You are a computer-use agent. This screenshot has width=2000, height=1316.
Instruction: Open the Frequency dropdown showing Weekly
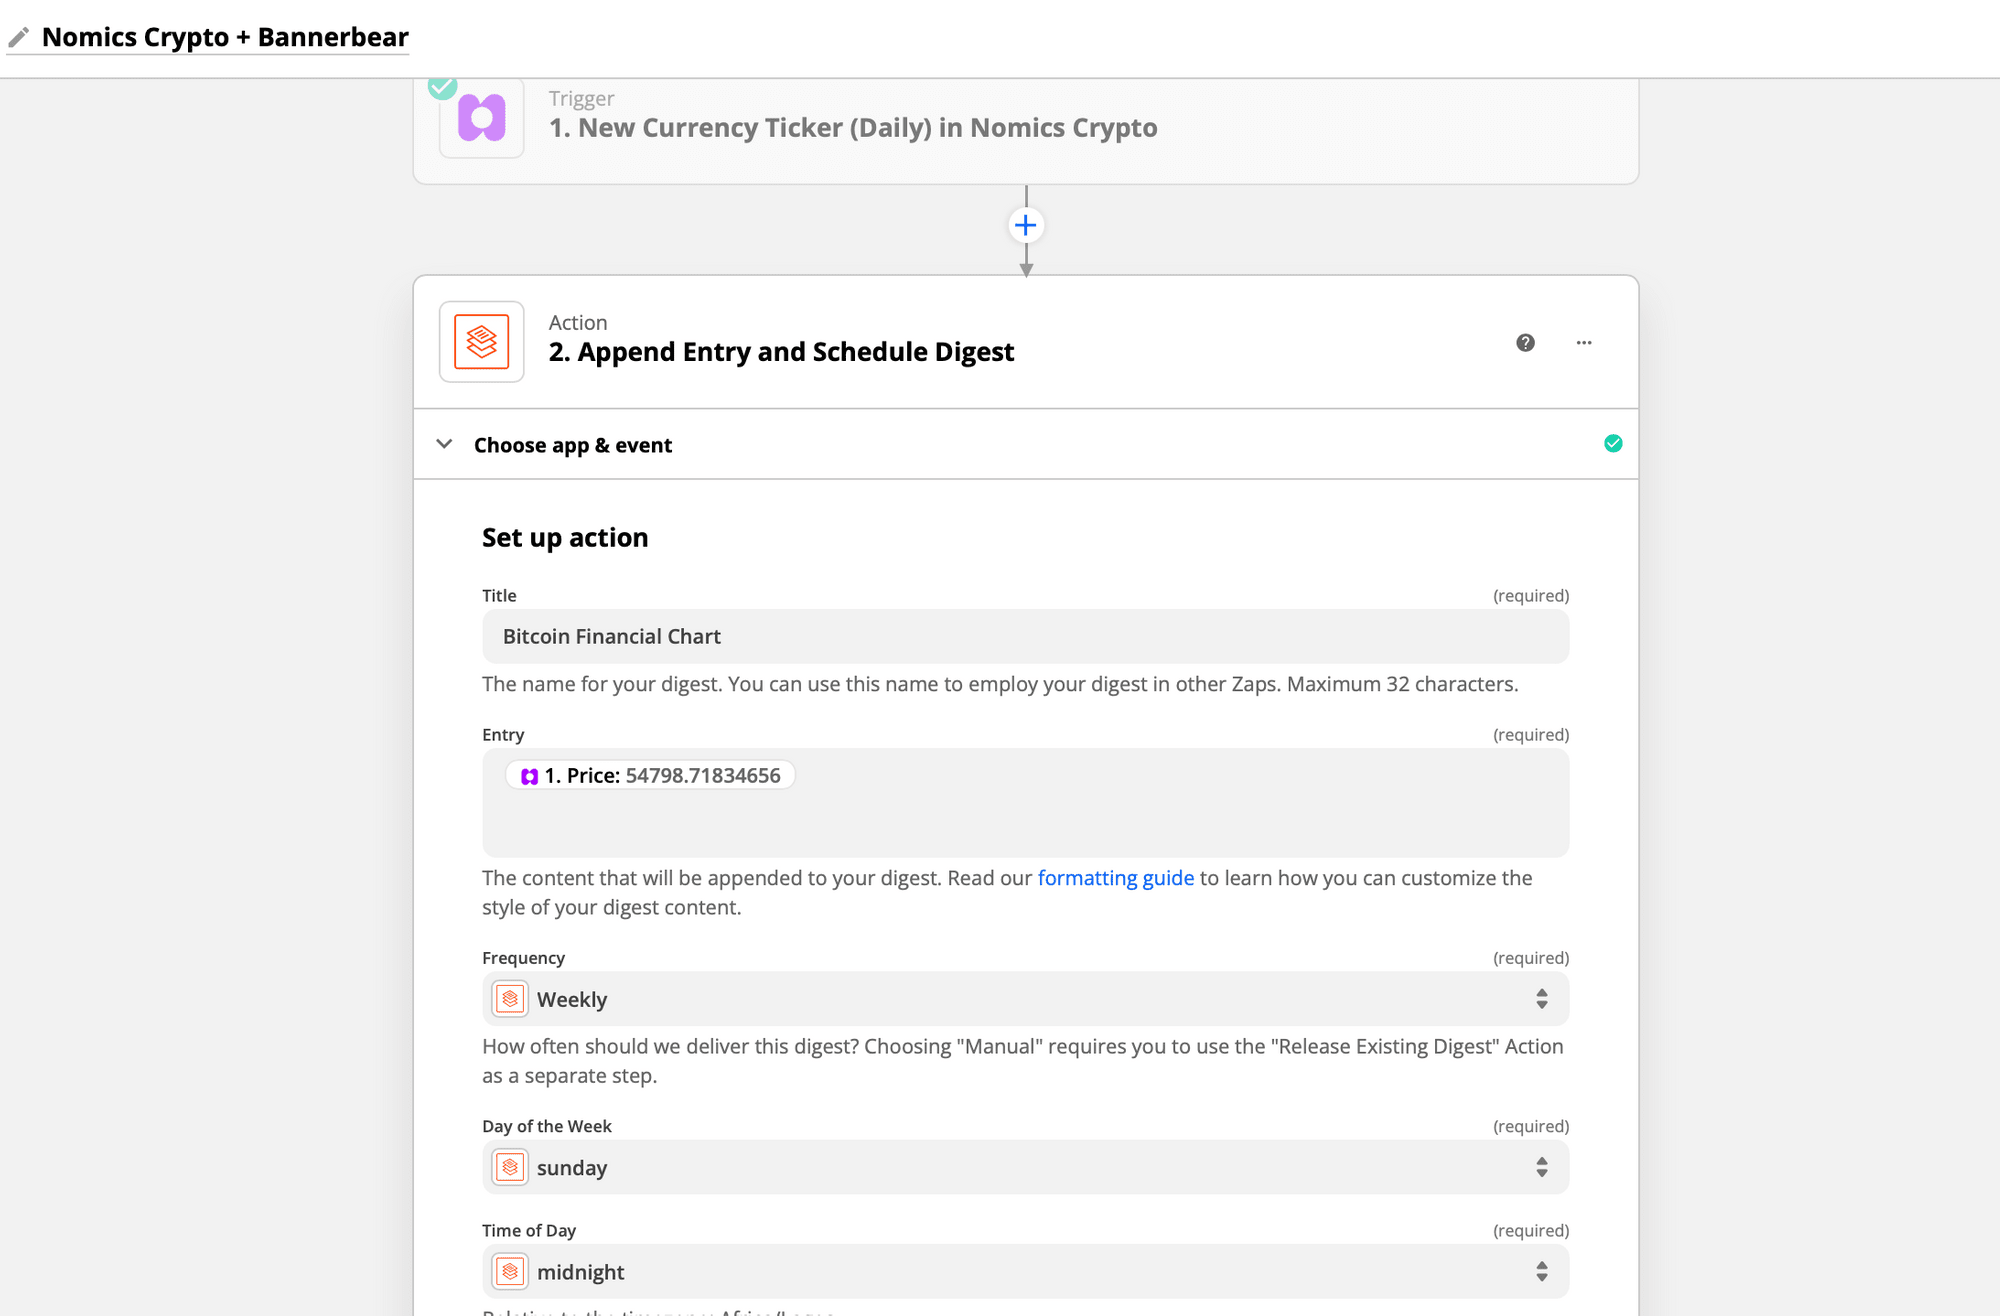1025,999
